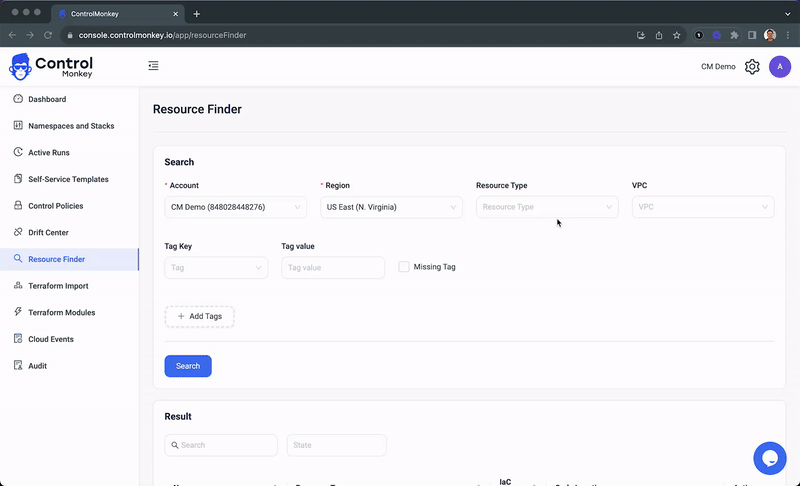Viewport: 800px width, 486px height.
Task: Open the chat support bubble
Action: [x=769, y=458]
